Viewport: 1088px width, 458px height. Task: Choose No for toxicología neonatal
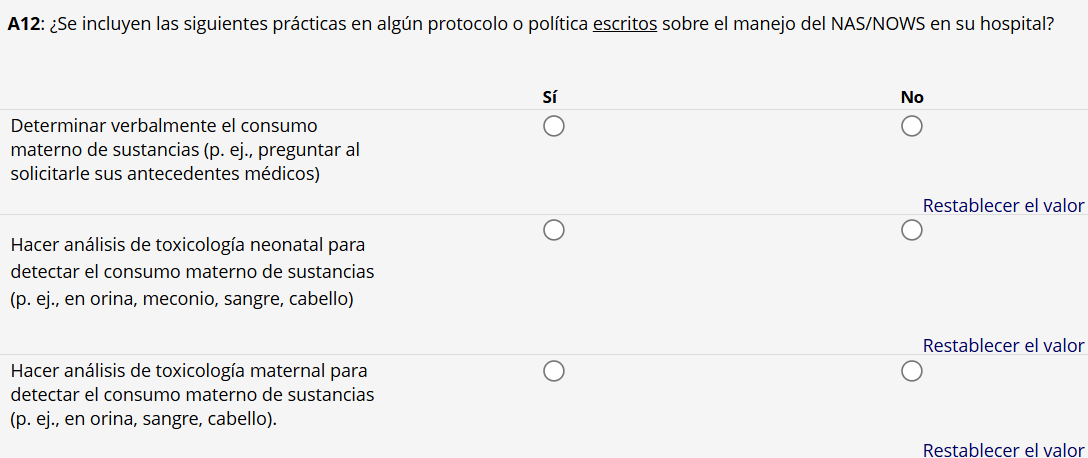point(911,231)
